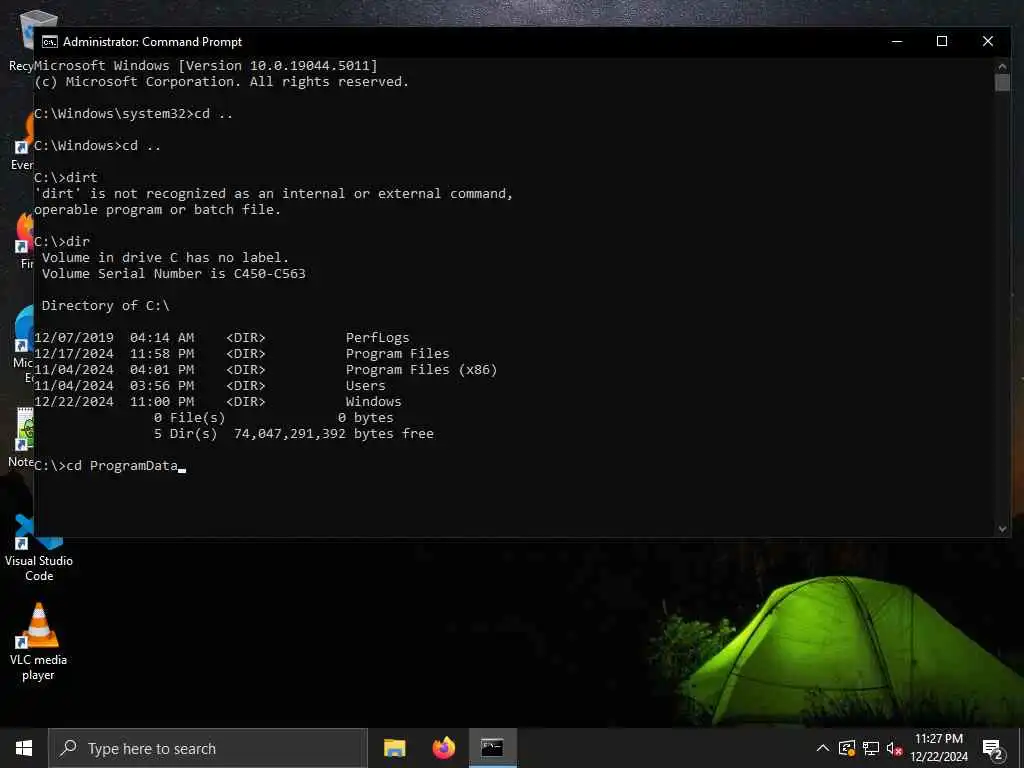This screenshot has width=1024, height=768.
Task: Open the Windows Start menu
Action: (24, 748)
